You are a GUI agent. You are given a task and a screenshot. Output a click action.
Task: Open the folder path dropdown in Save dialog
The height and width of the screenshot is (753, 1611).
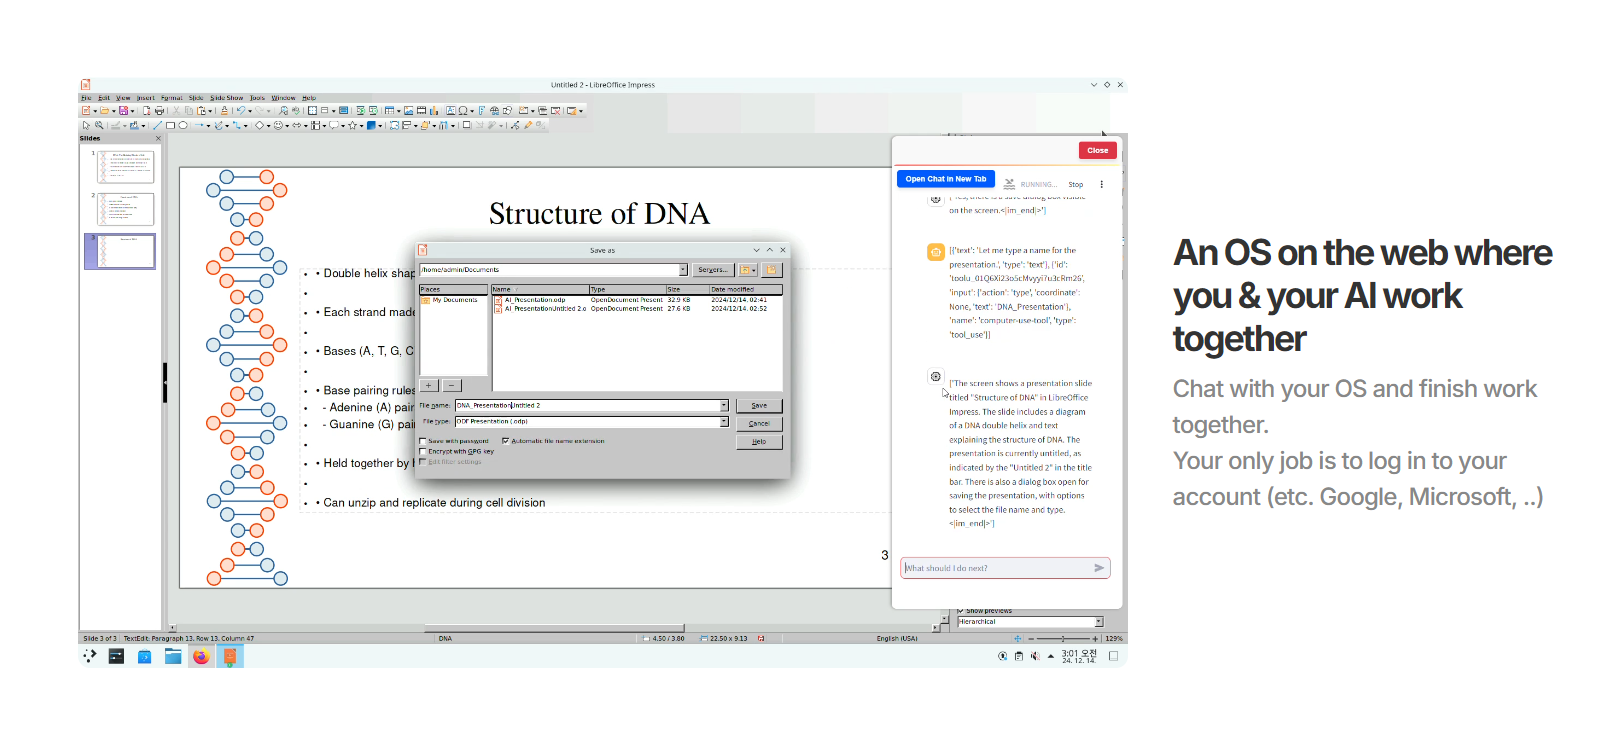(683, 270)
